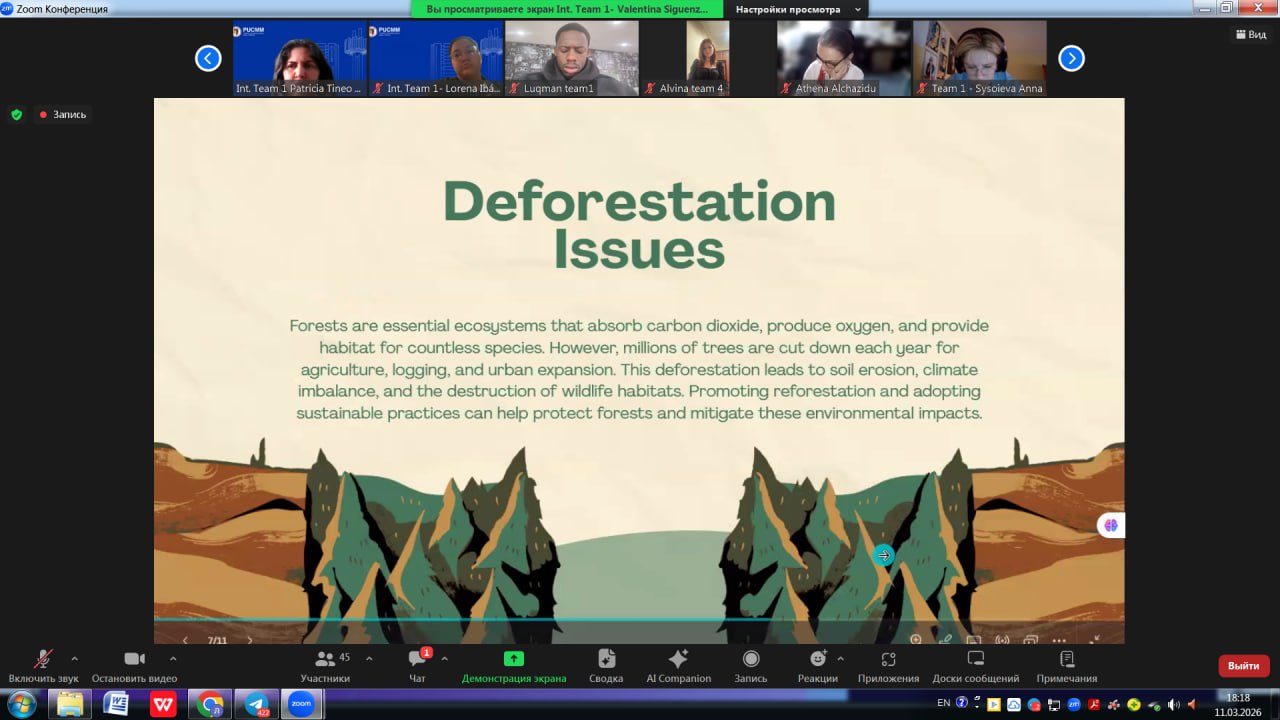Open the Вид view menu
The width and height of the screenshot is (1280, 720).
click(1250, 34)
